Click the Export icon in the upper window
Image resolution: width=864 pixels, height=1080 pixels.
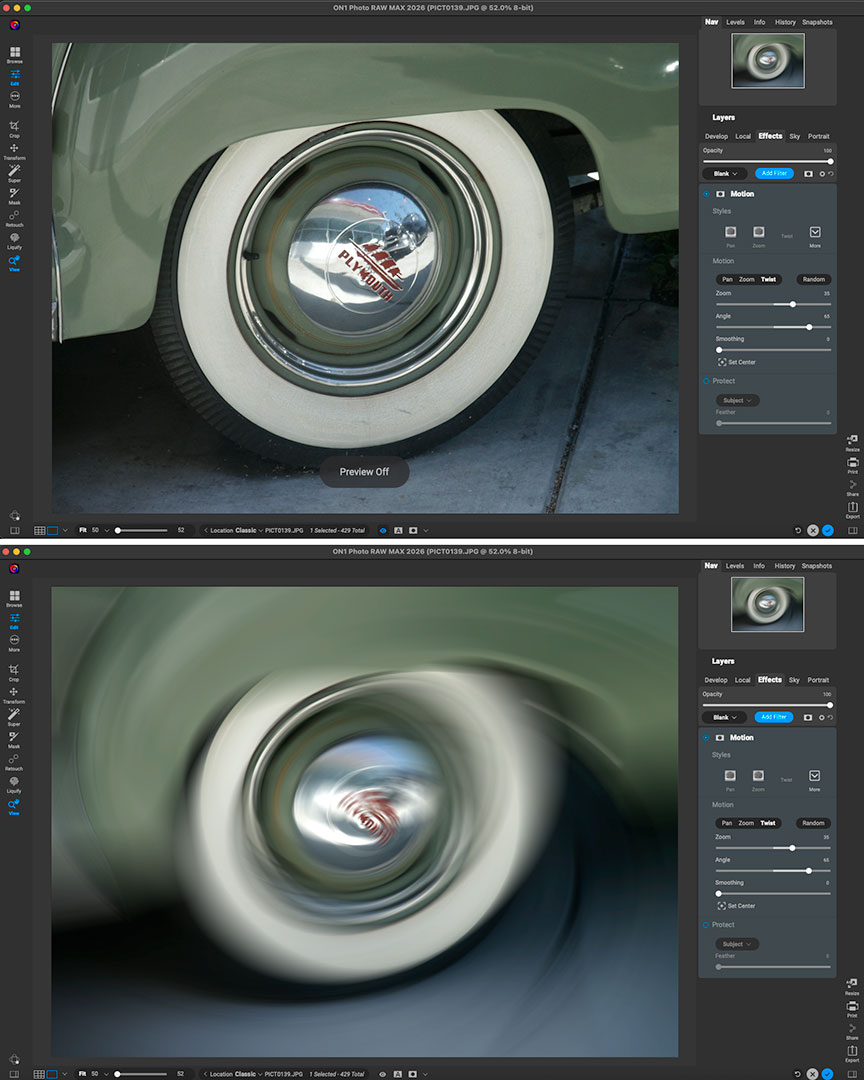(x=852, y=508)
